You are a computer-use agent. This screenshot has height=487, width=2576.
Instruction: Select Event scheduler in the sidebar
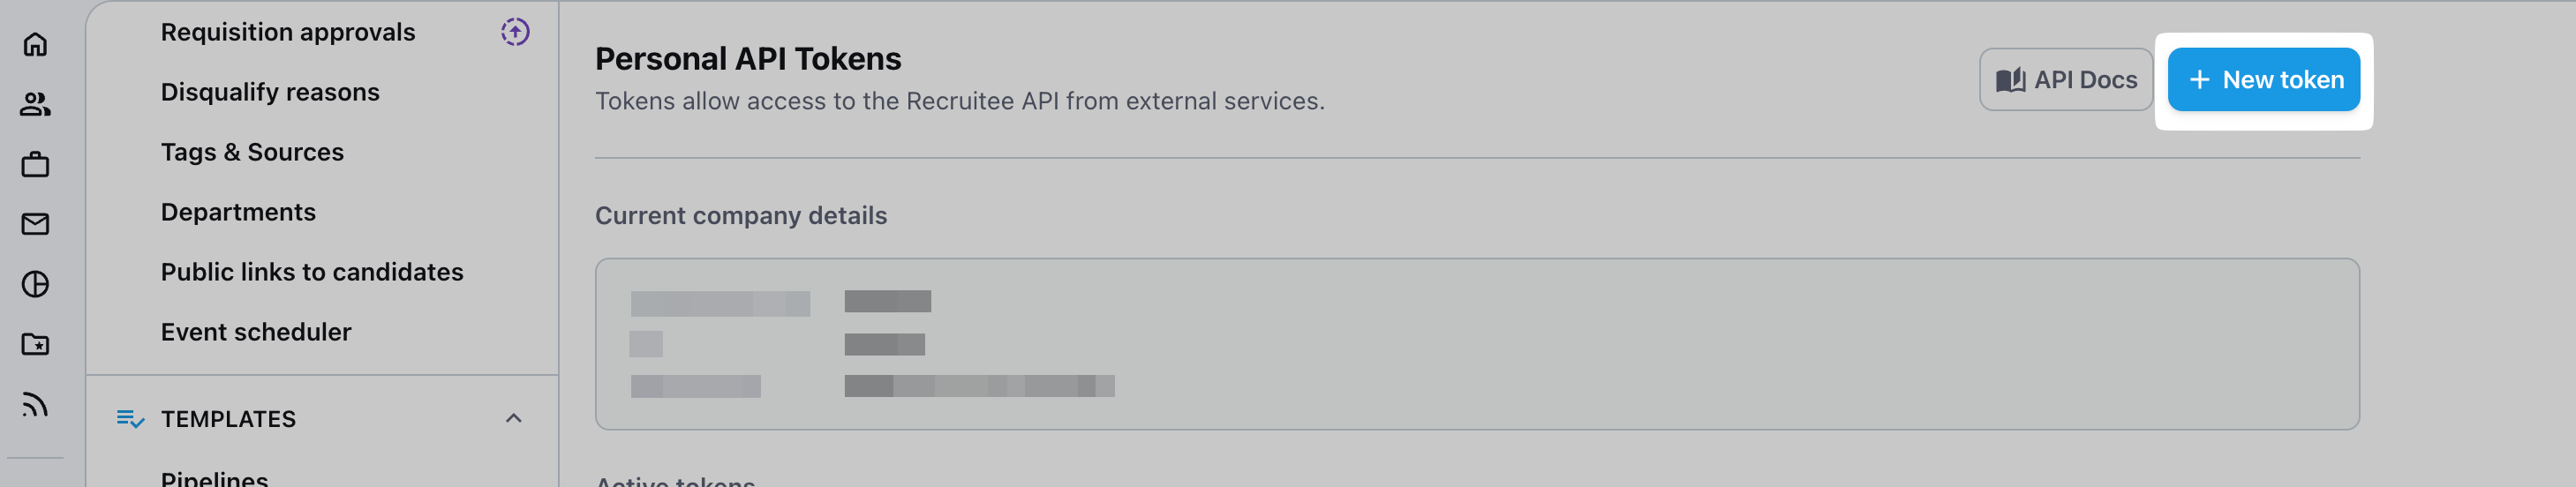click(x=256, y=332)
